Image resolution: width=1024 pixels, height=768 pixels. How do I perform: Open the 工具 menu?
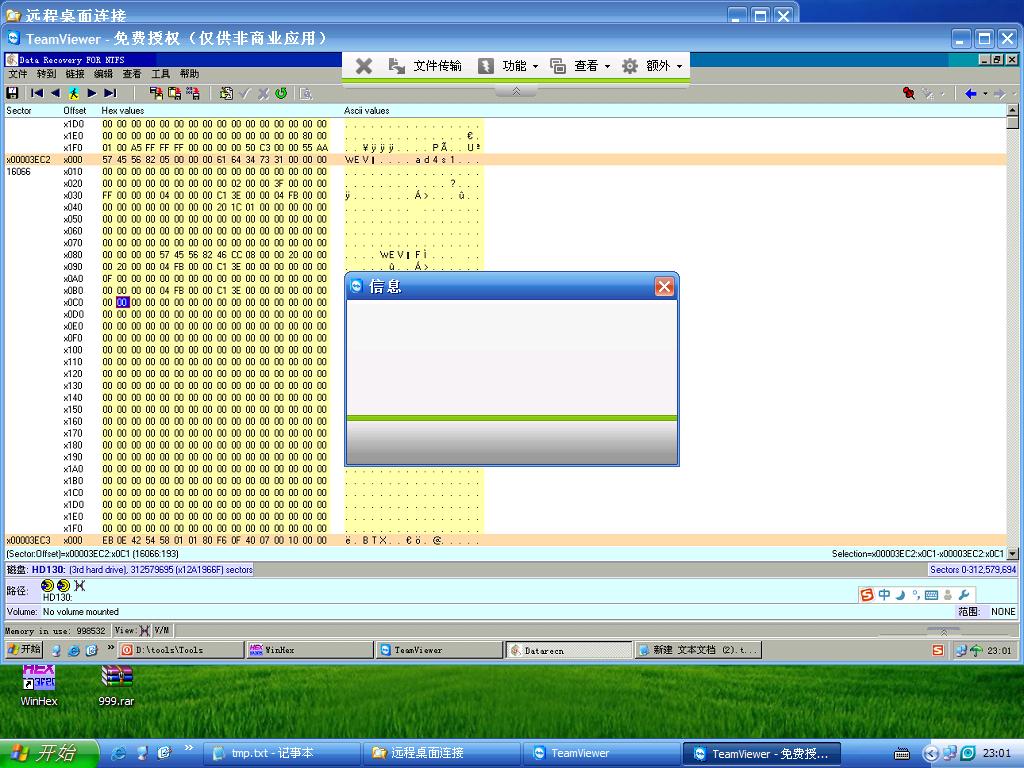[160, 74]
